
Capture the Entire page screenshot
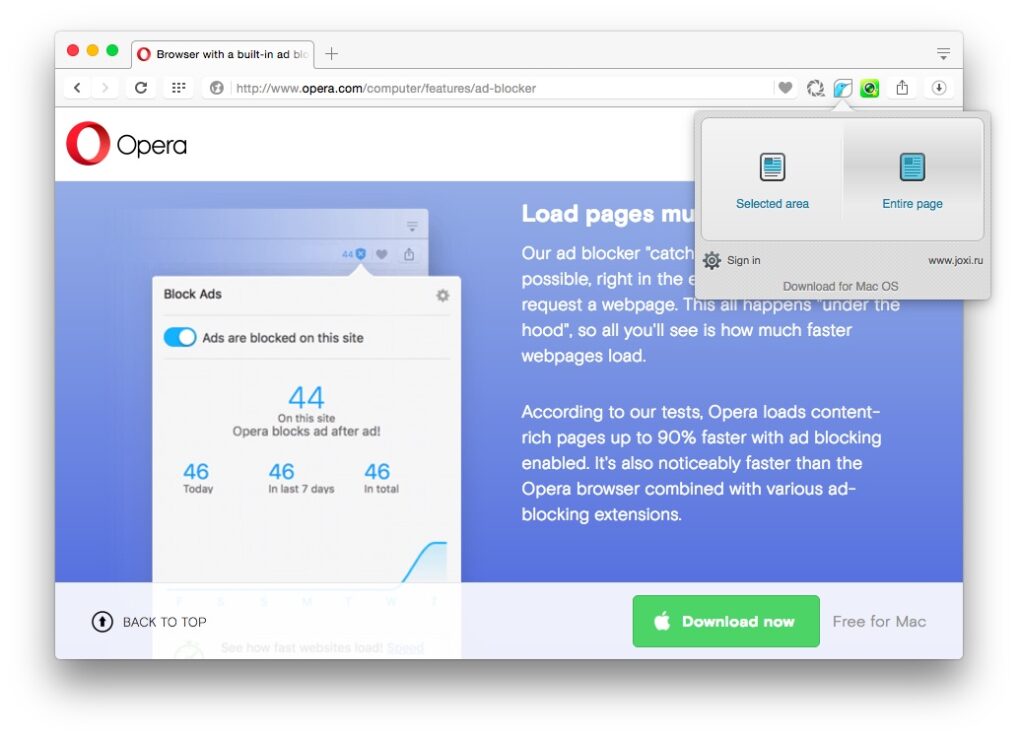click(912, 180)
